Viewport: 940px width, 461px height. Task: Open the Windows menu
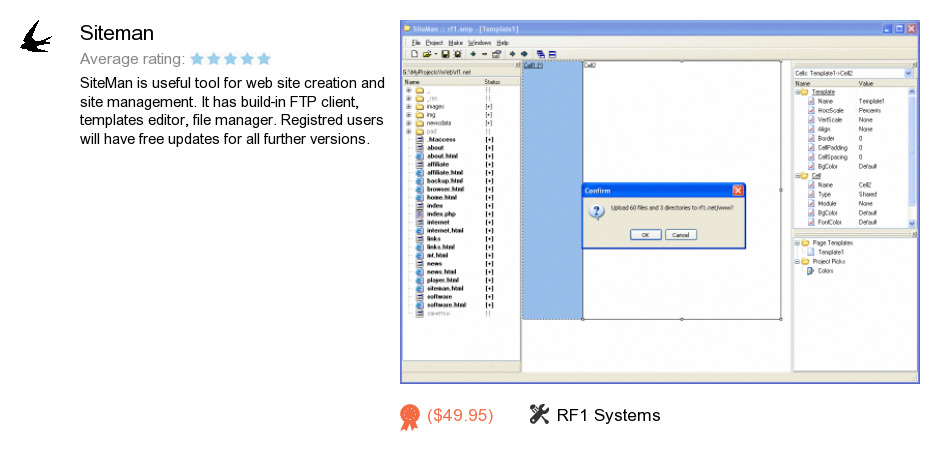click(480, 43)
